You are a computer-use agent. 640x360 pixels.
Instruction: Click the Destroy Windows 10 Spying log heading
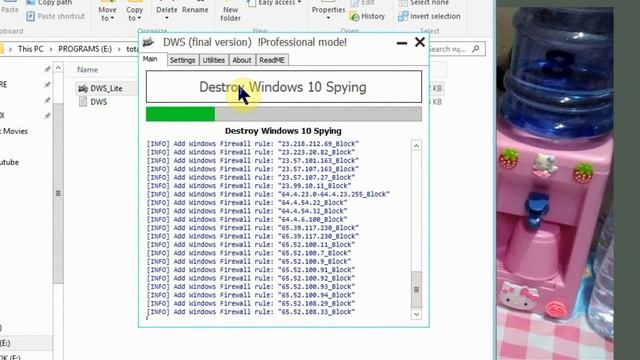[x=283, y=131]
